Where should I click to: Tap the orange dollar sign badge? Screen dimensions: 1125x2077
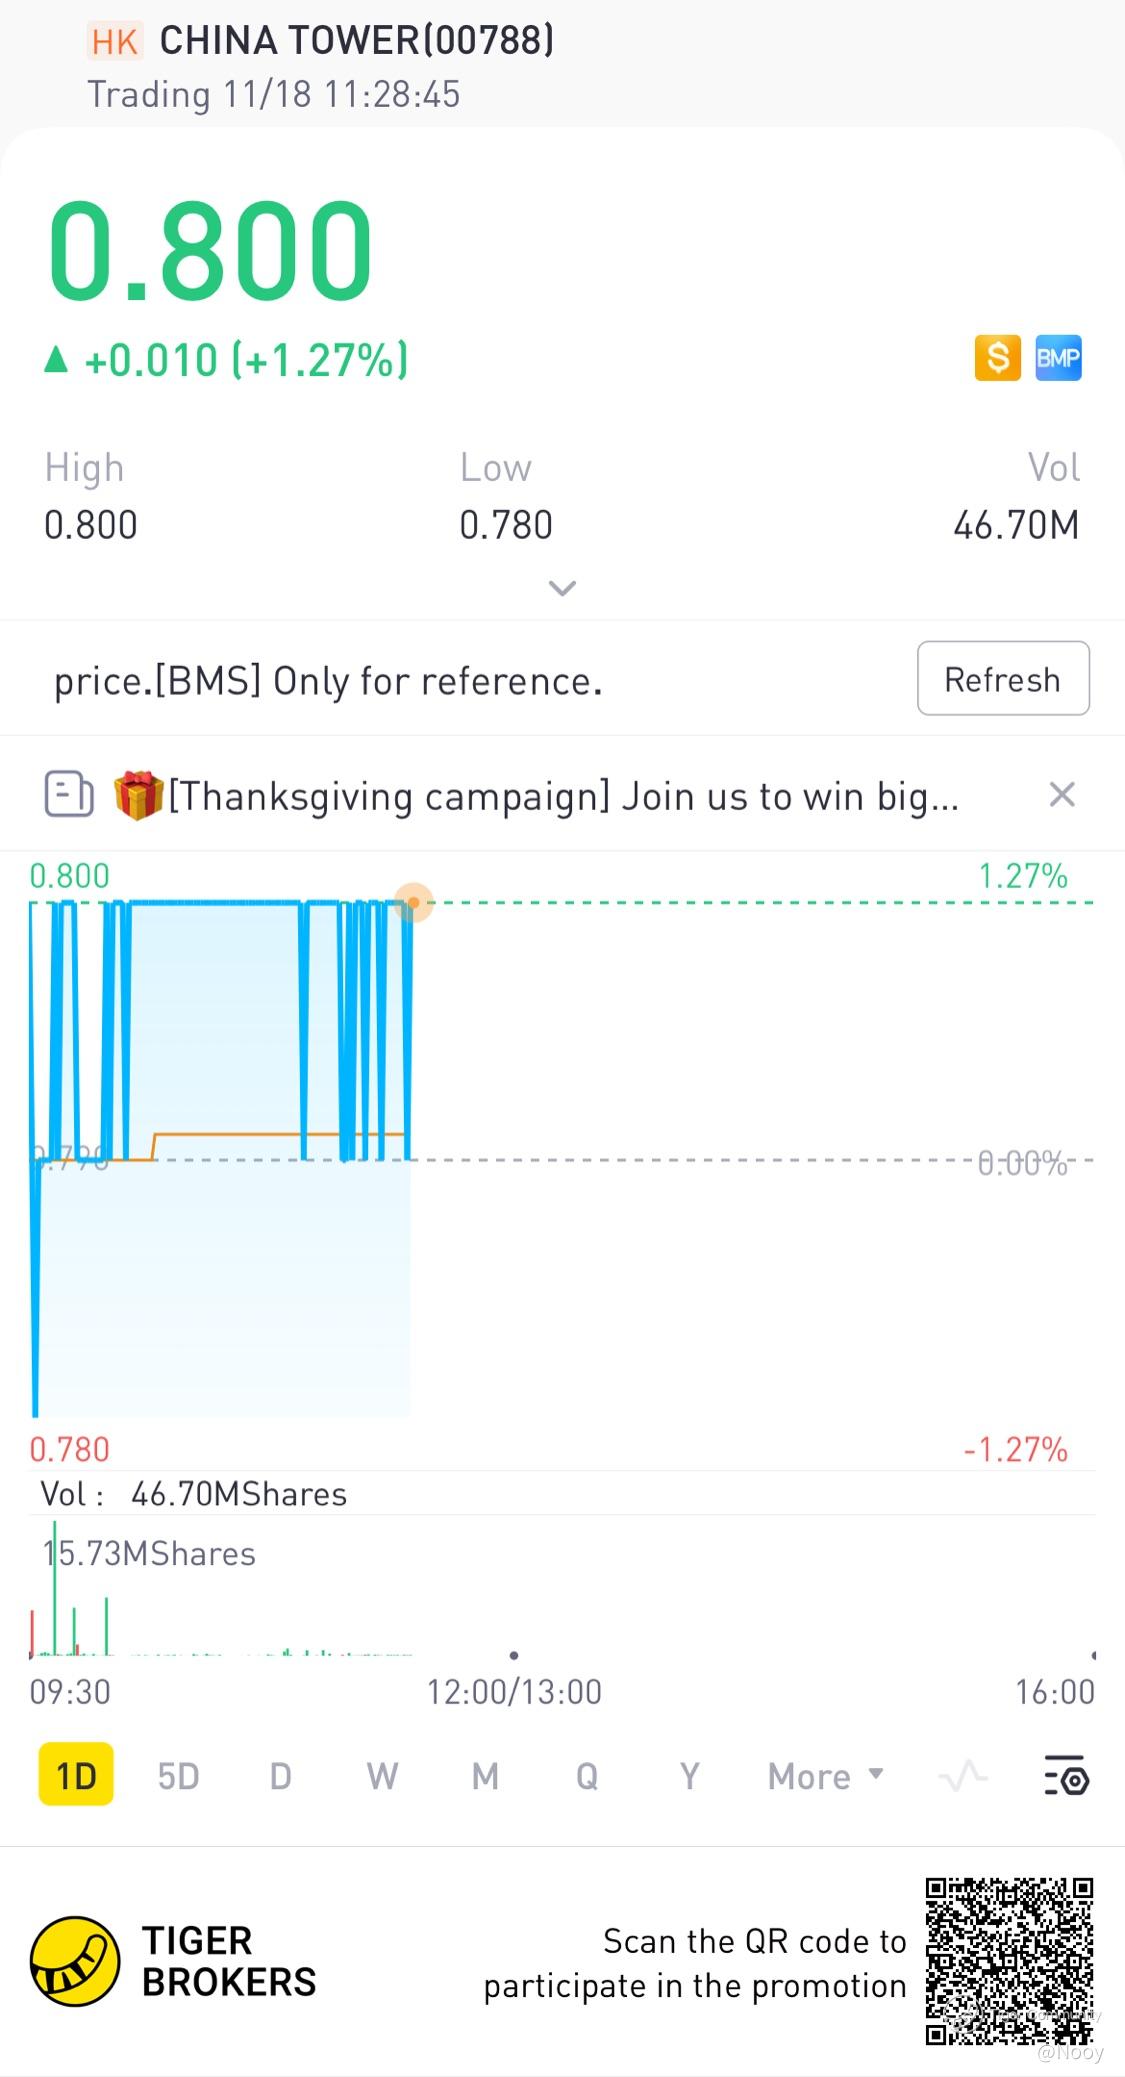[x=997, y=358]
